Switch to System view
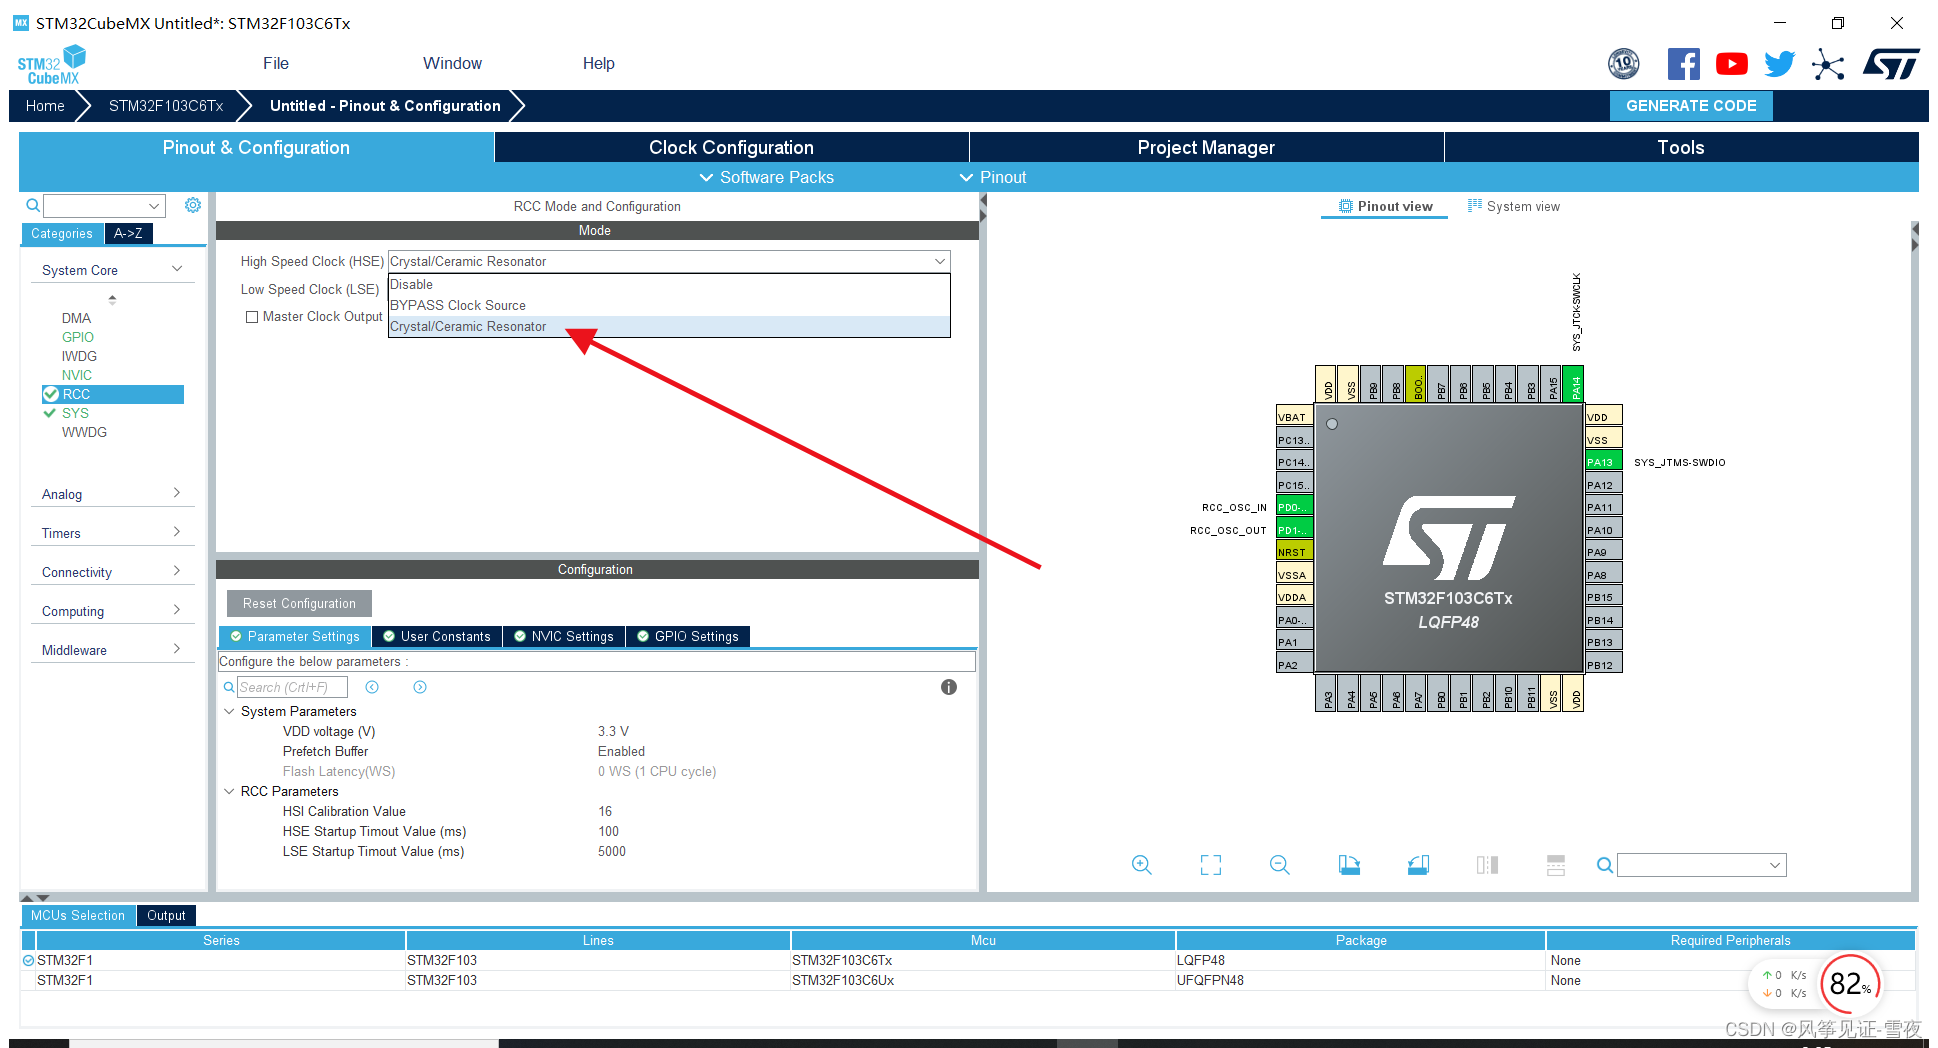The width and height of the screenshot is (1938, 1048). (1513, 206)
